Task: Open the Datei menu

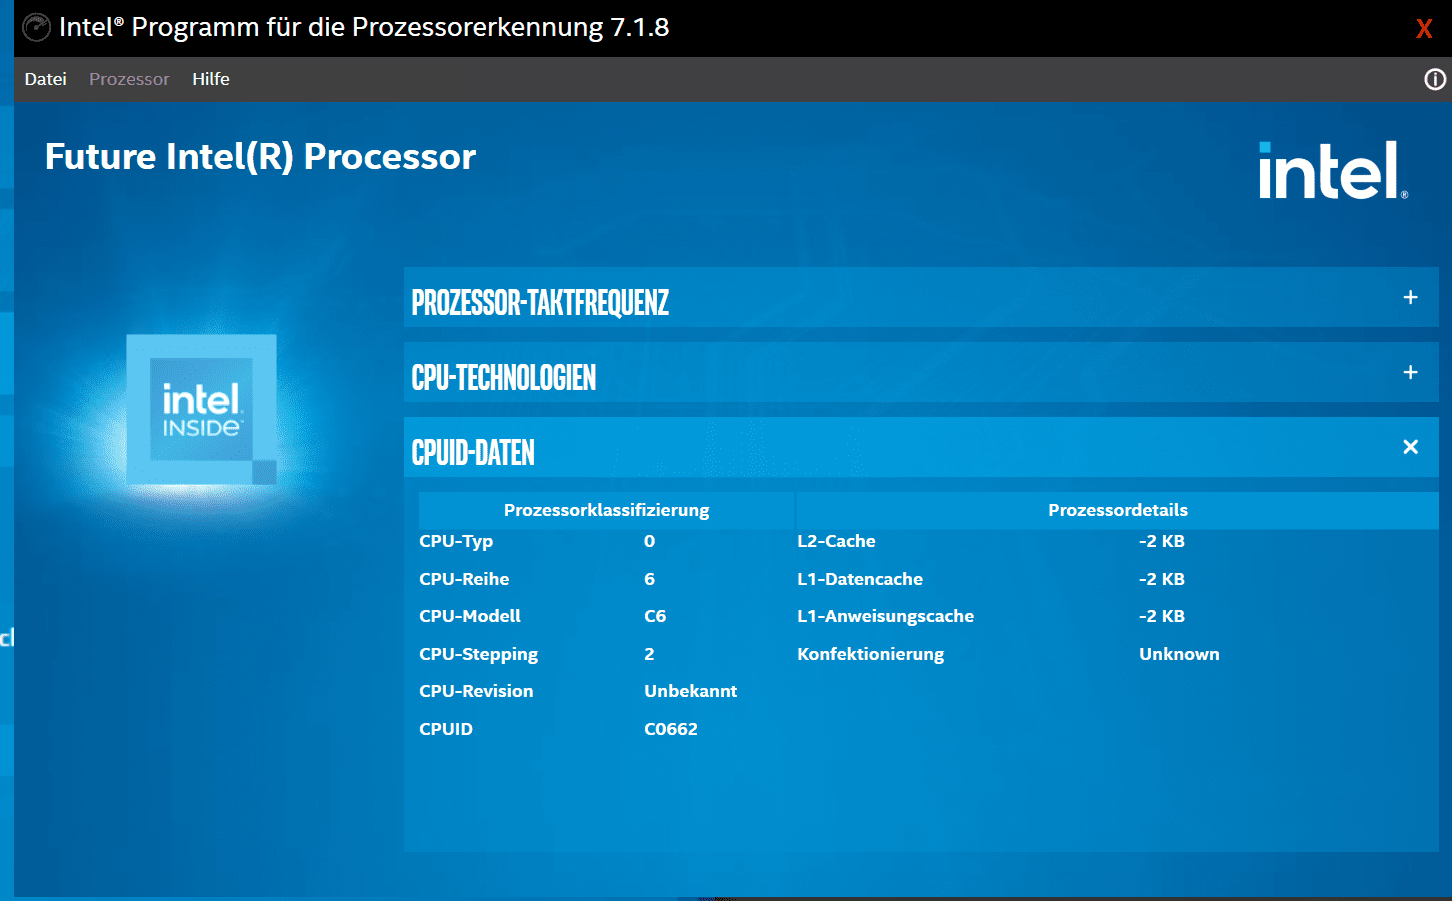Action: (x=45, y=79)
